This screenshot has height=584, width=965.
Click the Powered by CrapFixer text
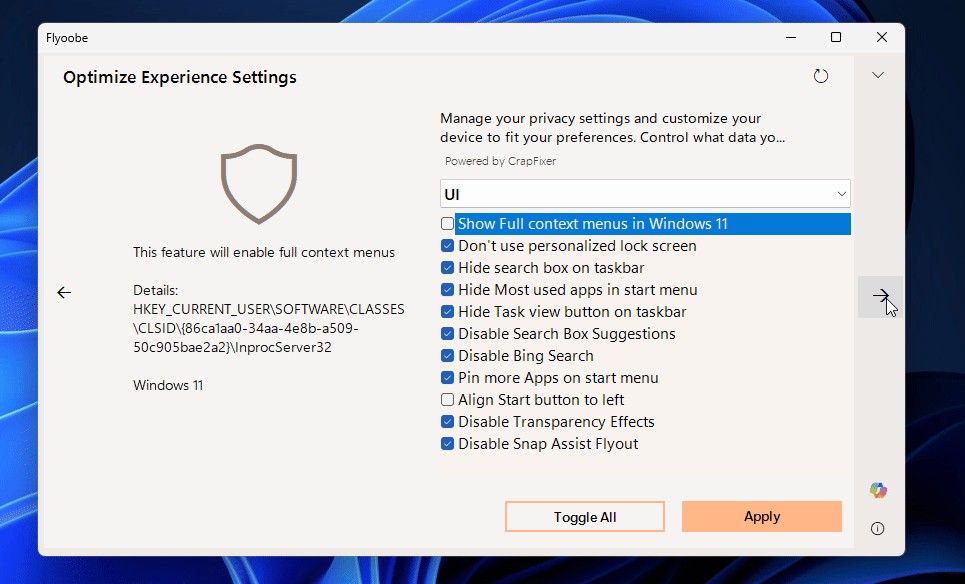pyautogui.click(x=500, y=161)
